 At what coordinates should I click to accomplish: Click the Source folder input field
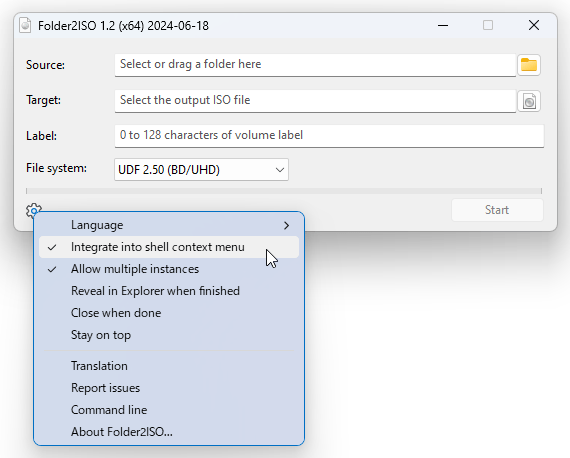coord(315,65)
